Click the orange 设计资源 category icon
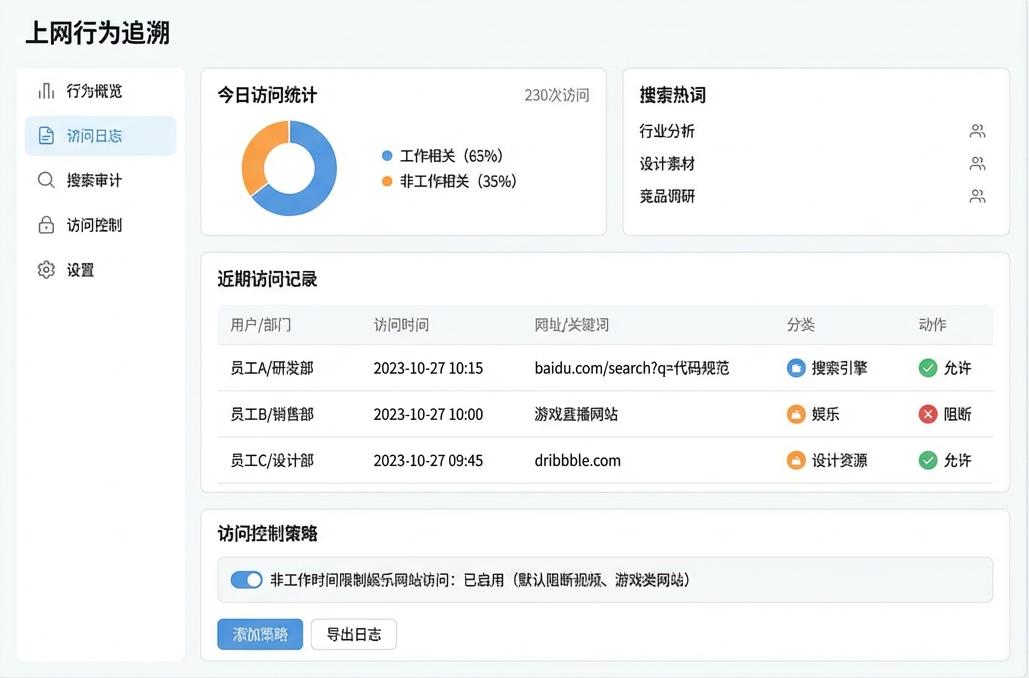Viewport: 1029px width, 678px height. [x=795, y=461]
